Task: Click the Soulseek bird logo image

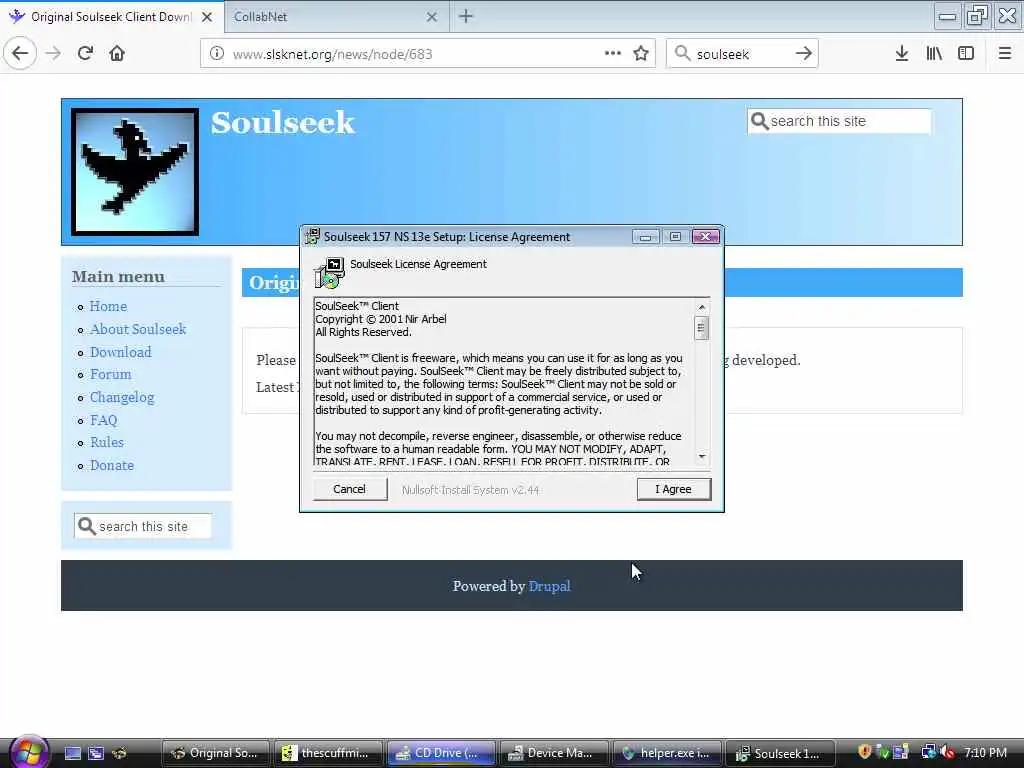Action: pos(135,172)
